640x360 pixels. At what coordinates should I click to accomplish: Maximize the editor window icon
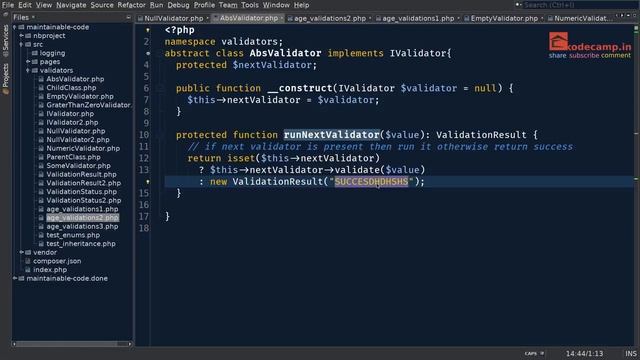pyautogui.click(x=634, y=16)
